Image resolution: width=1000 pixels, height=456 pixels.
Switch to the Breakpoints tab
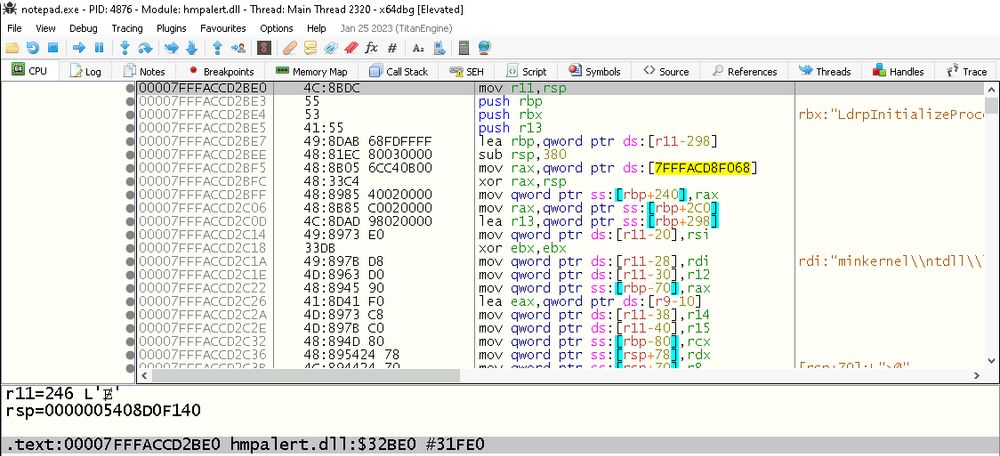[x=221, y=71]
